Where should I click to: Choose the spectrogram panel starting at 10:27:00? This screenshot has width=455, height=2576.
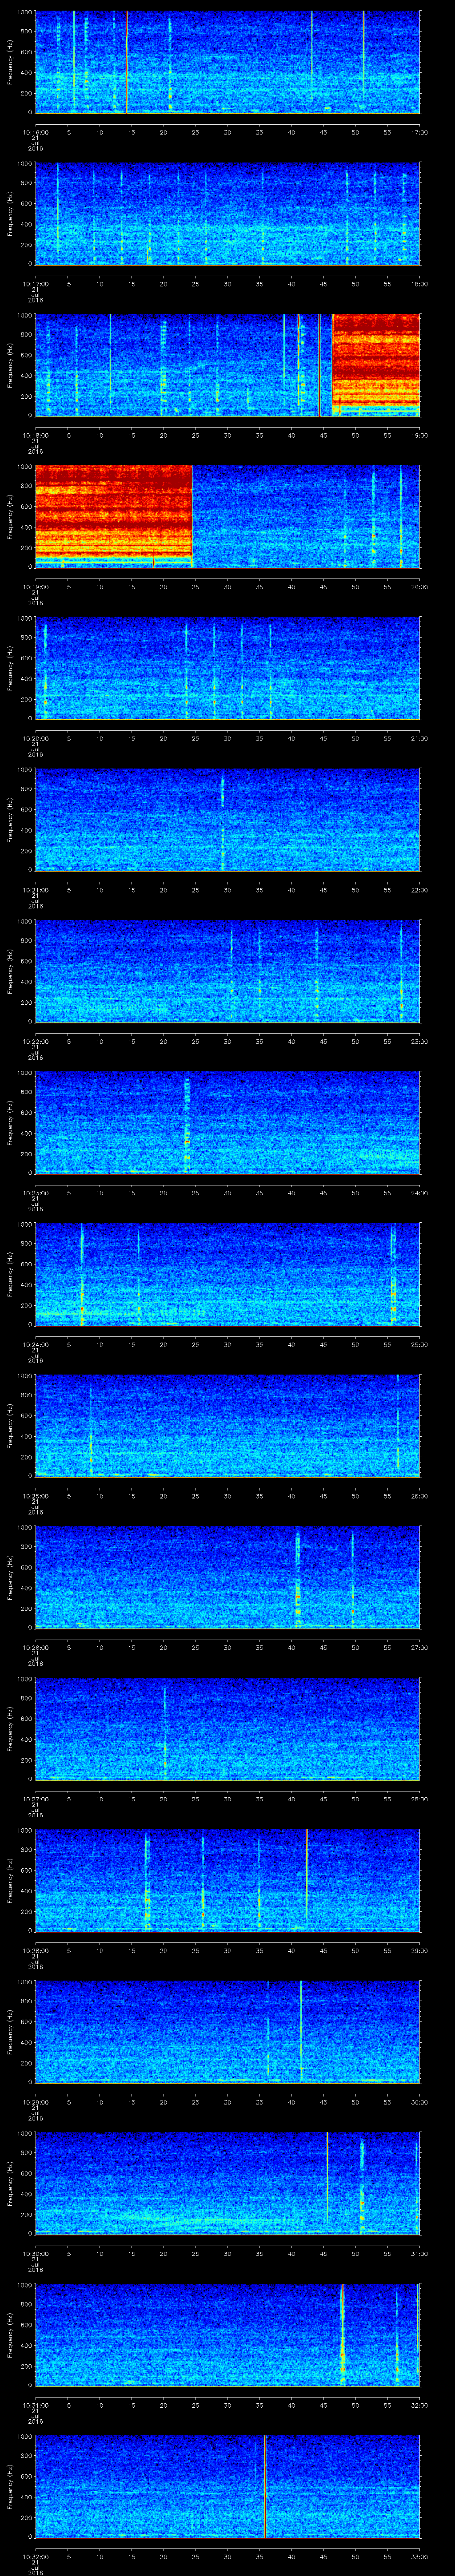coord(227,1729)
